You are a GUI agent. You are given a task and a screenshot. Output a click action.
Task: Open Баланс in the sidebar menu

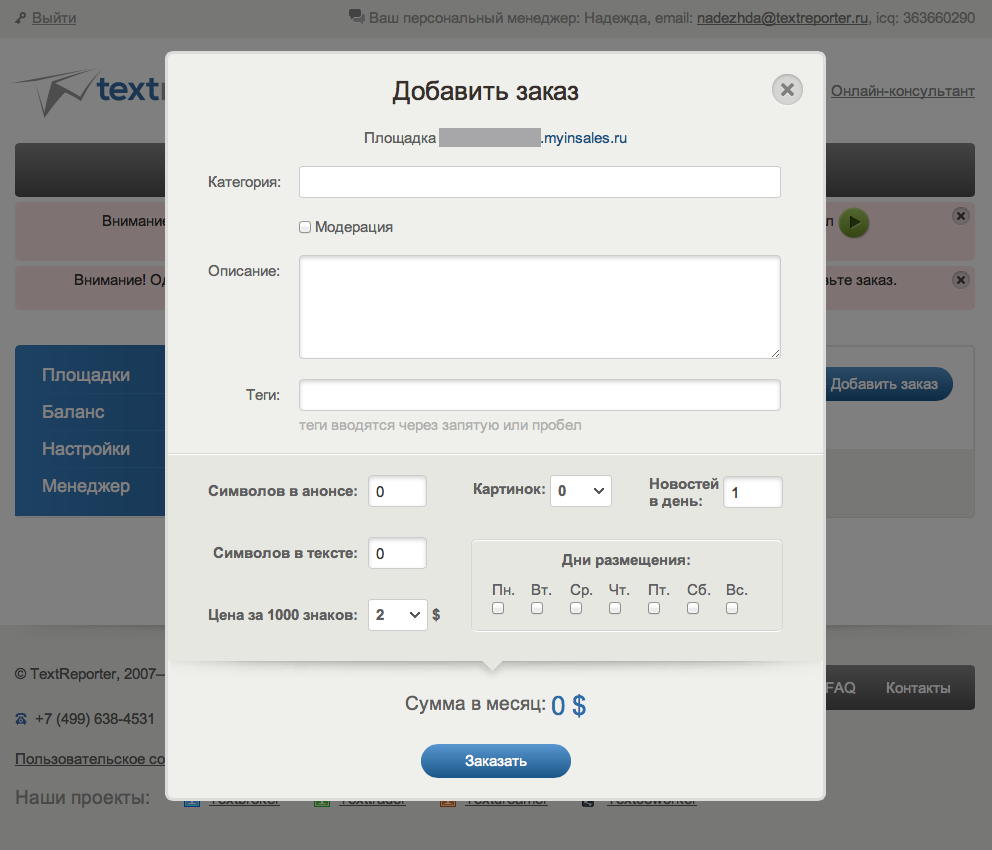[73, 412]
